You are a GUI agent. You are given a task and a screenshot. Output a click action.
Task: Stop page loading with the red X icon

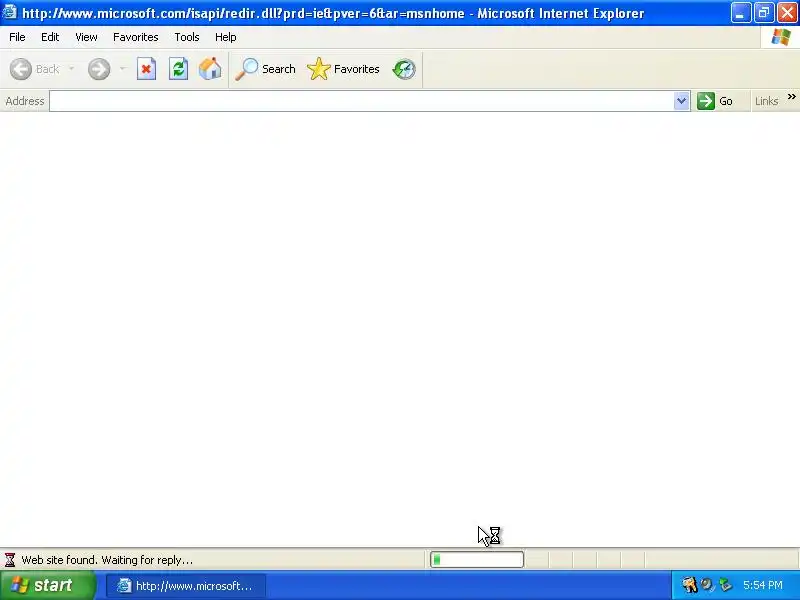pyautogui.click(x=146, y=69)
